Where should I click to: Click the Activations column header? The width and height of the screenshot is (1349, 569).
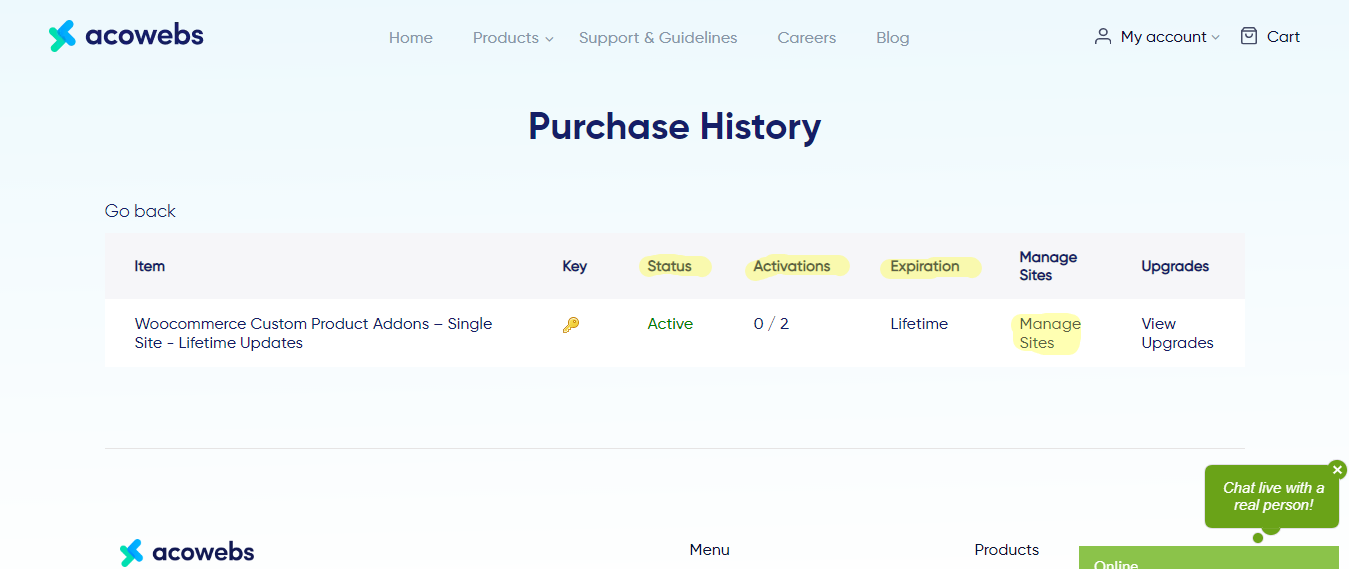coord(792,266)
